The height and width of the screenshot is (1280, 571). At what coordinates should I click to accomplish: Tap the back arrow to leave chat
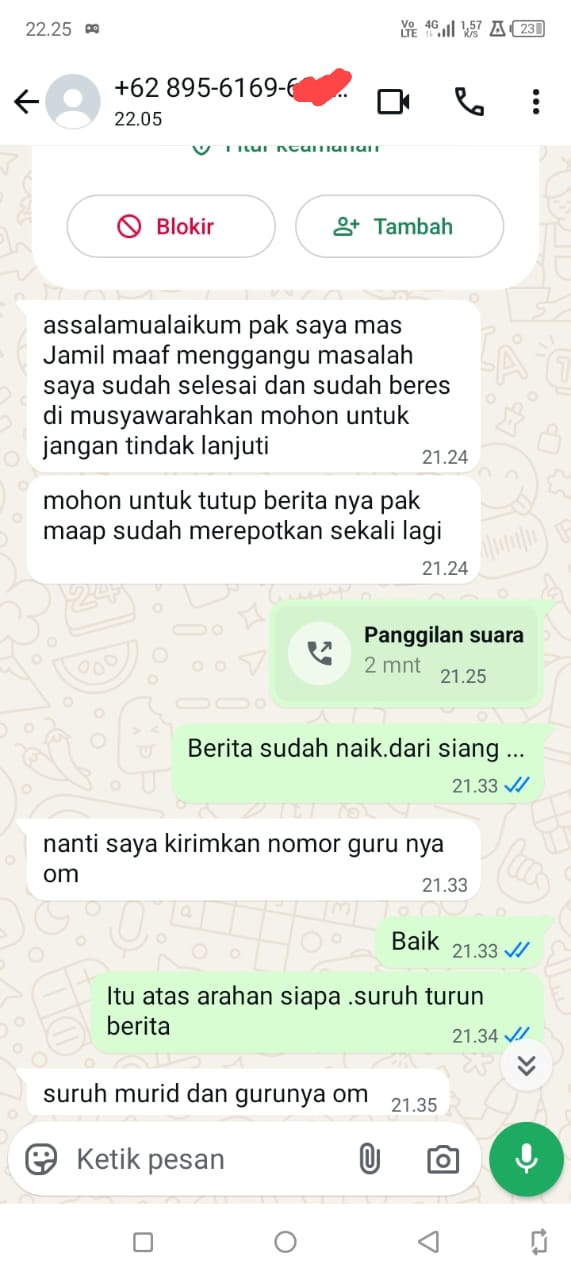pyautogui.click(x=25, y=102)
